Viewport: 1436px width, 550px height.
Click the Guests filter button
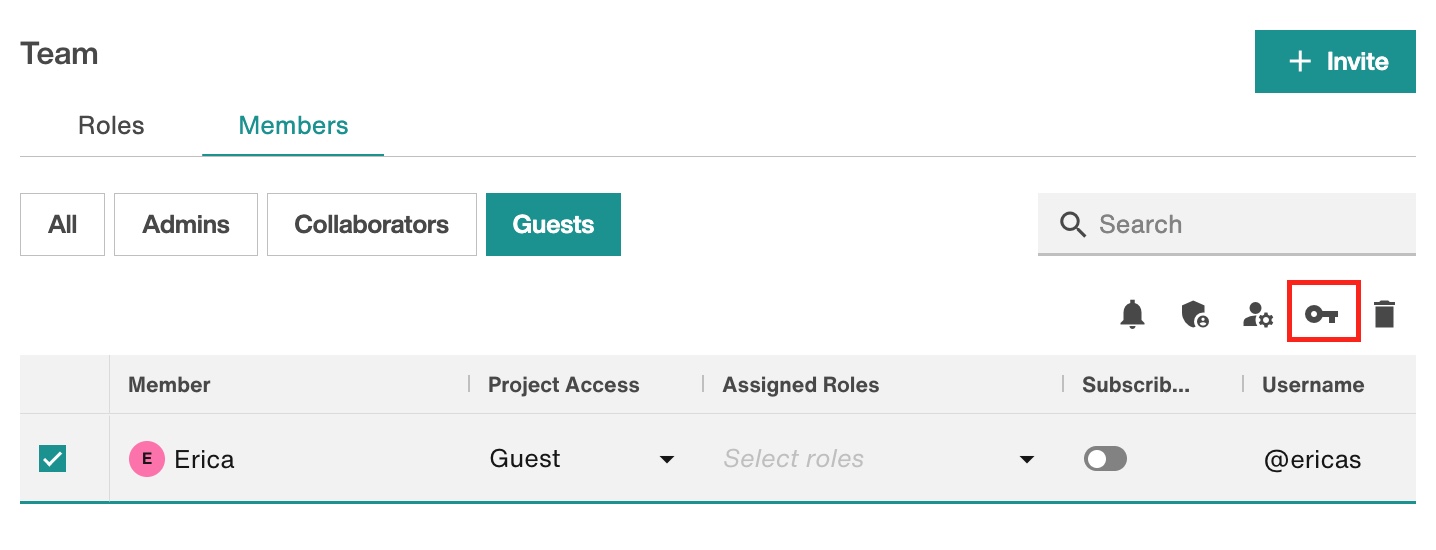[x=553, y=224]
